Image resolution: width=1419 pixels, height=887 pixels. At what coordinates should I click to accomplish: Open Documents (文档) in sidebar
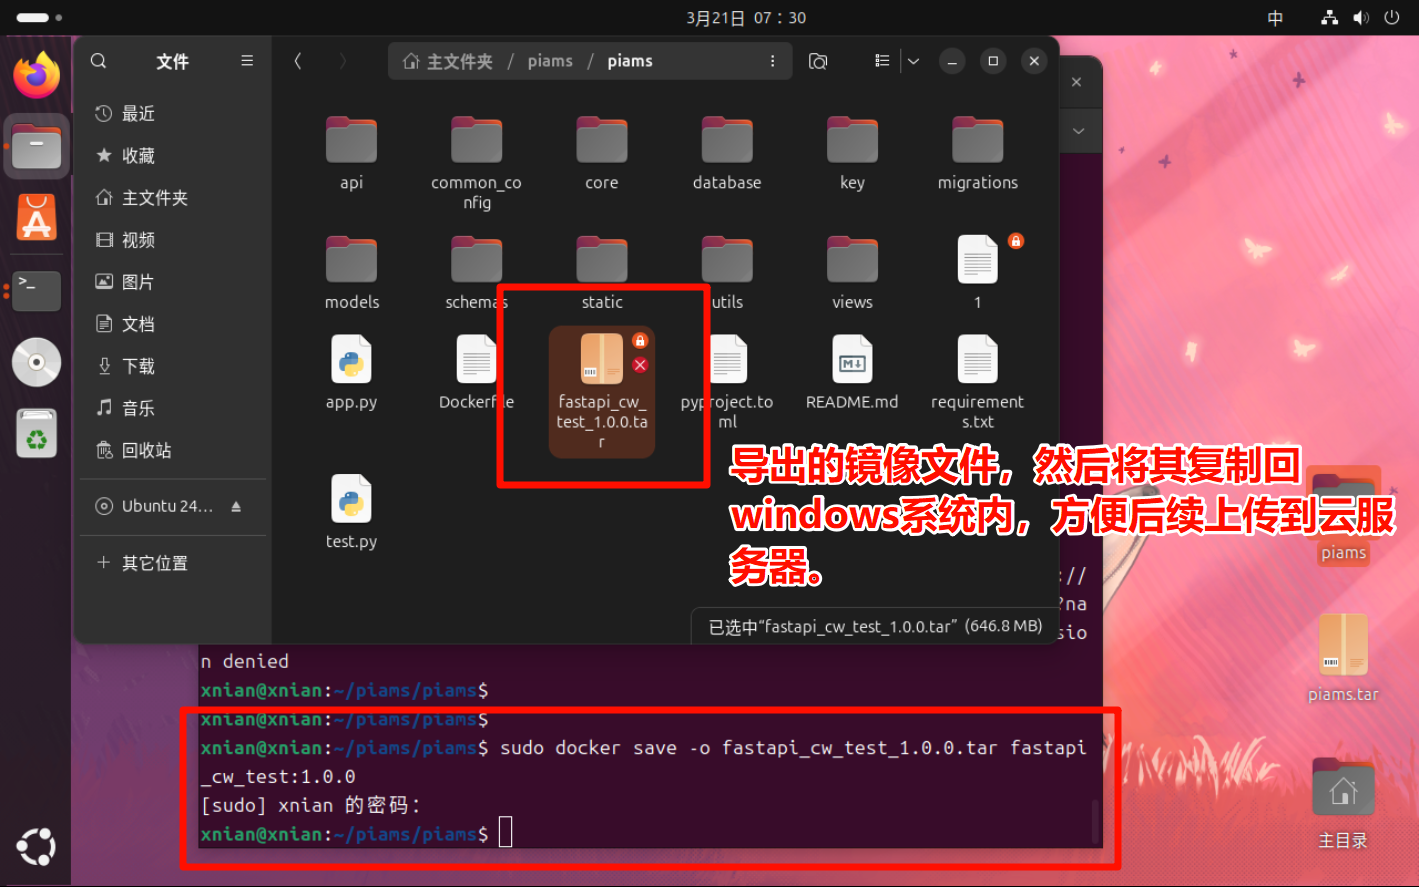172,324
